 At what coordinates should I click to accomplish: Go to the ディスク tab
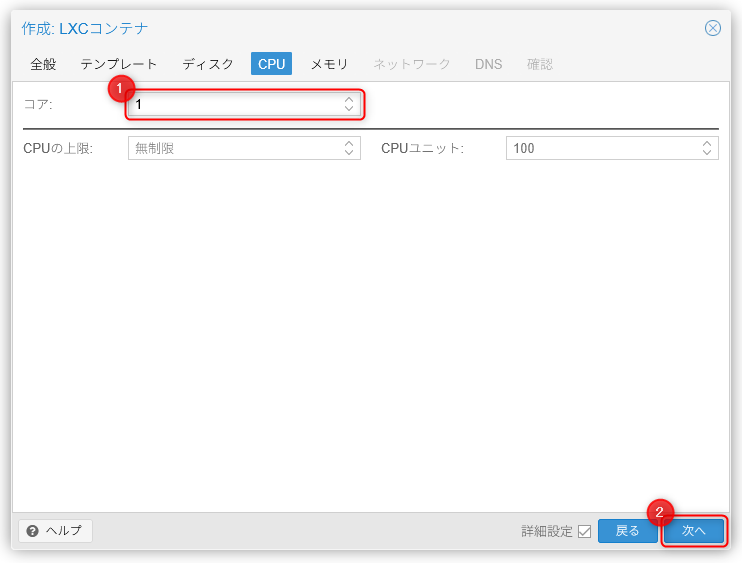pos(208,64)
